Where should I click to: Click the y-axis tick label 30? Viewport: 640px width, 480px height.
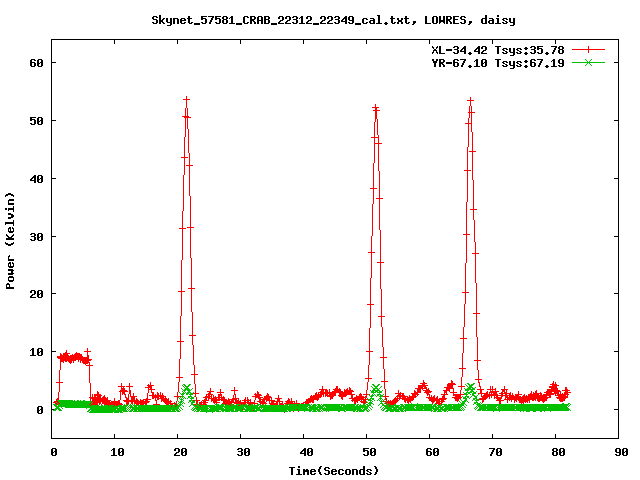(37, 237)
